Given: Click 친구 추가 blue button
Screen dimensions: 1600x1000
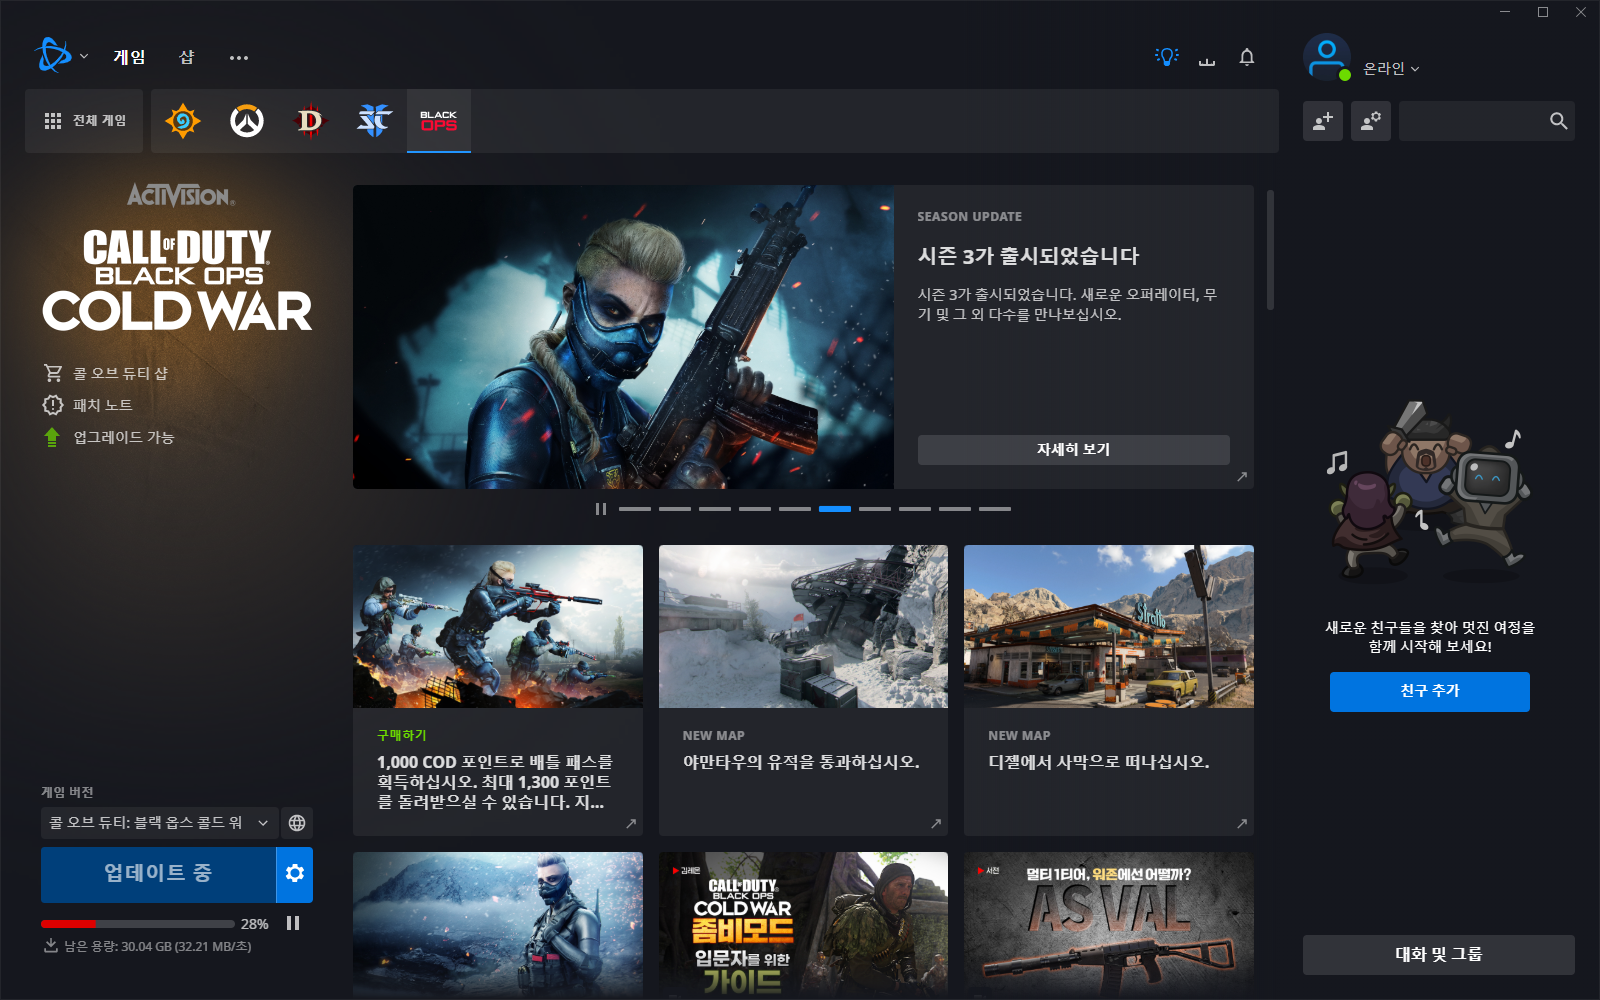Looking at the screenshot, I should click(x=1430, y=692).
